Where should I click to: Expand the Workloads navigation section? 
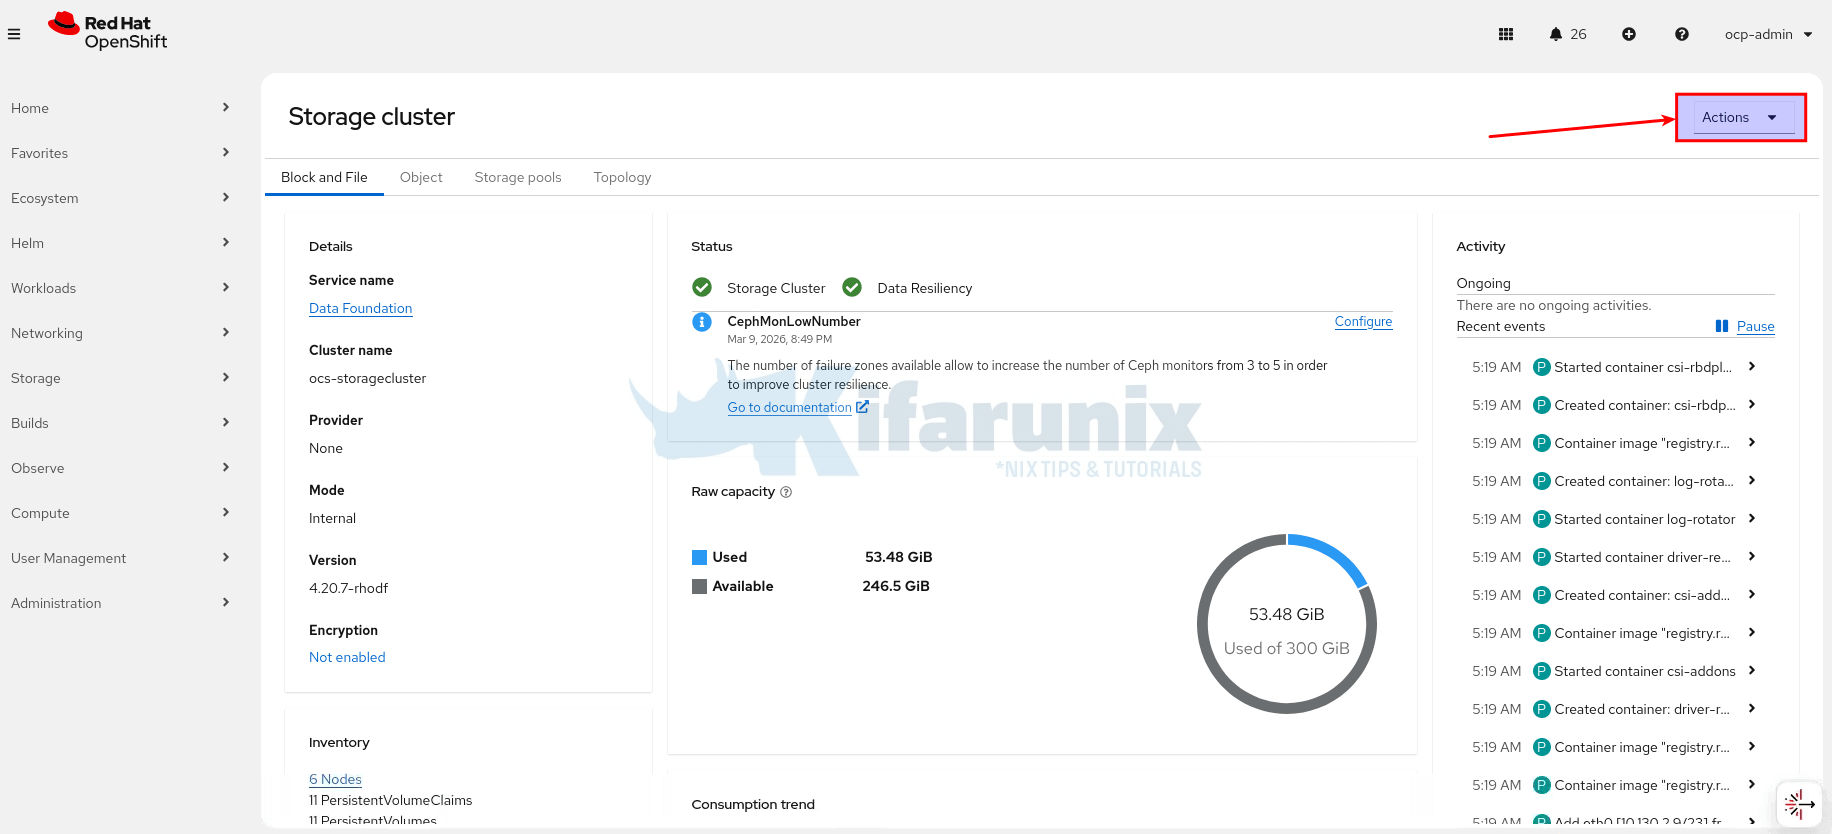[120, 288]
